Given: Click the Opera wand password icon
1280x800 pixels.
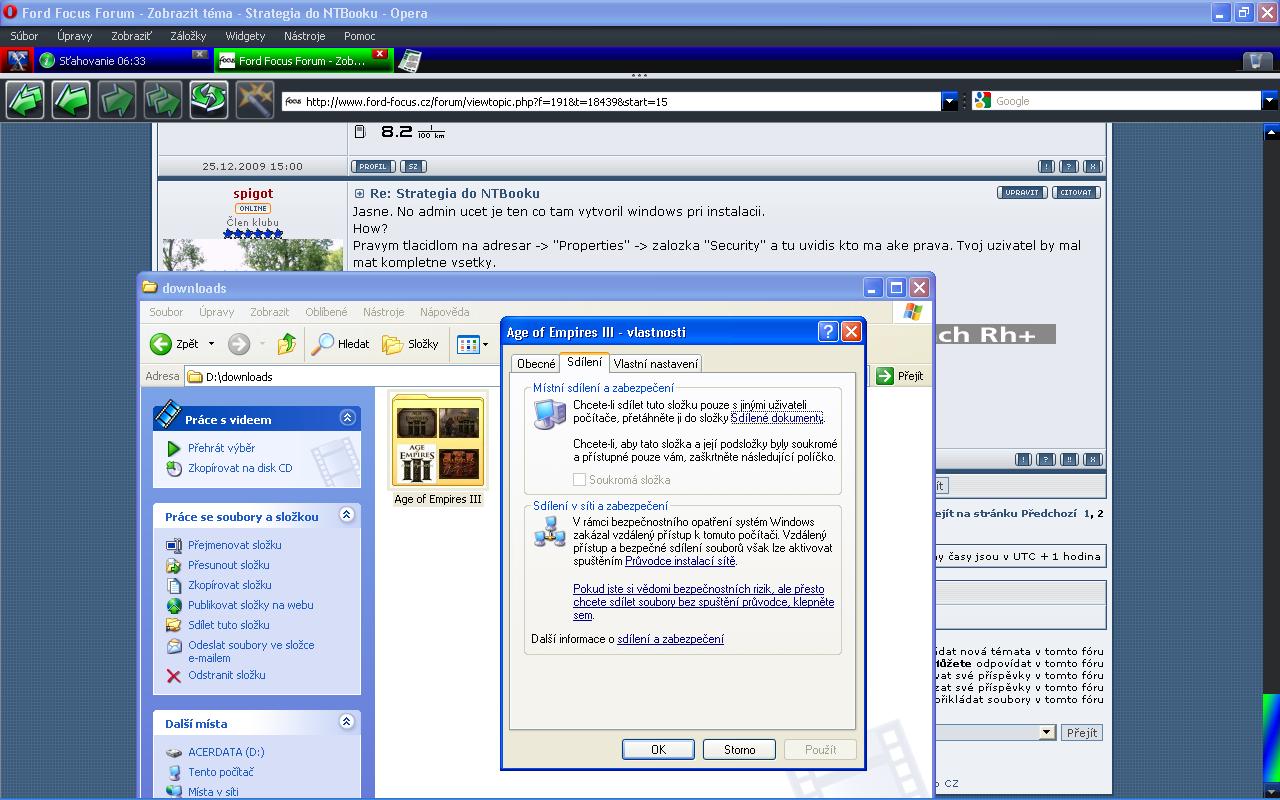Looking at the screenshot, I should point(255,100).
